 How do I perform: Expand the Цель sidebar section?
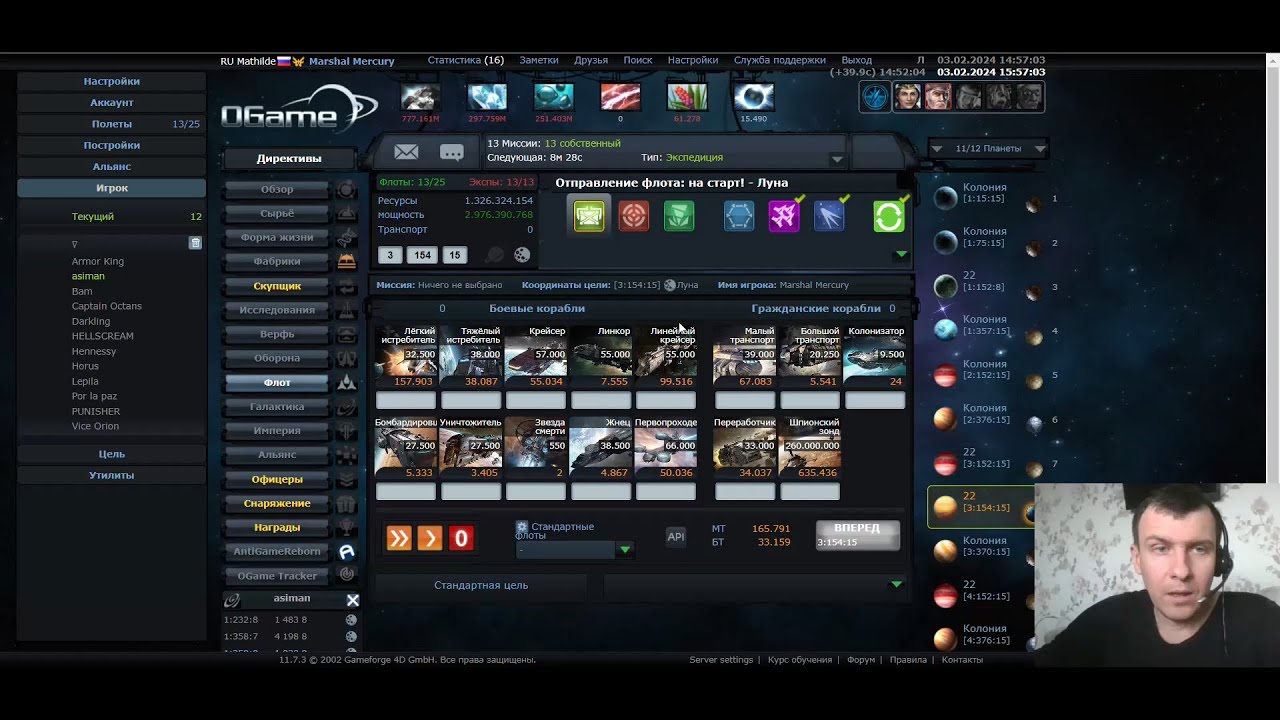(112, 454)
